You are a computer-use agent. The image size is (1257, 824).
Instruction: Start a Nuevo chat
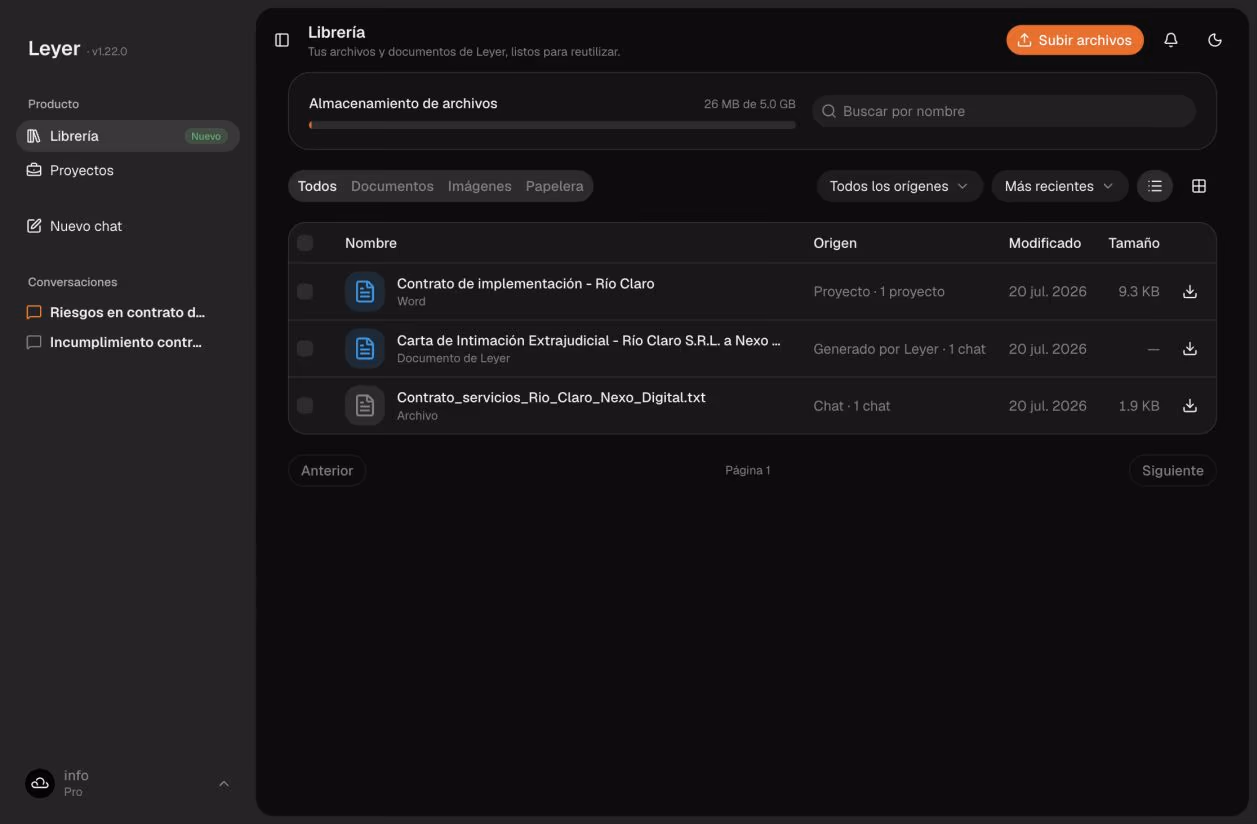[x=128, y=226]
